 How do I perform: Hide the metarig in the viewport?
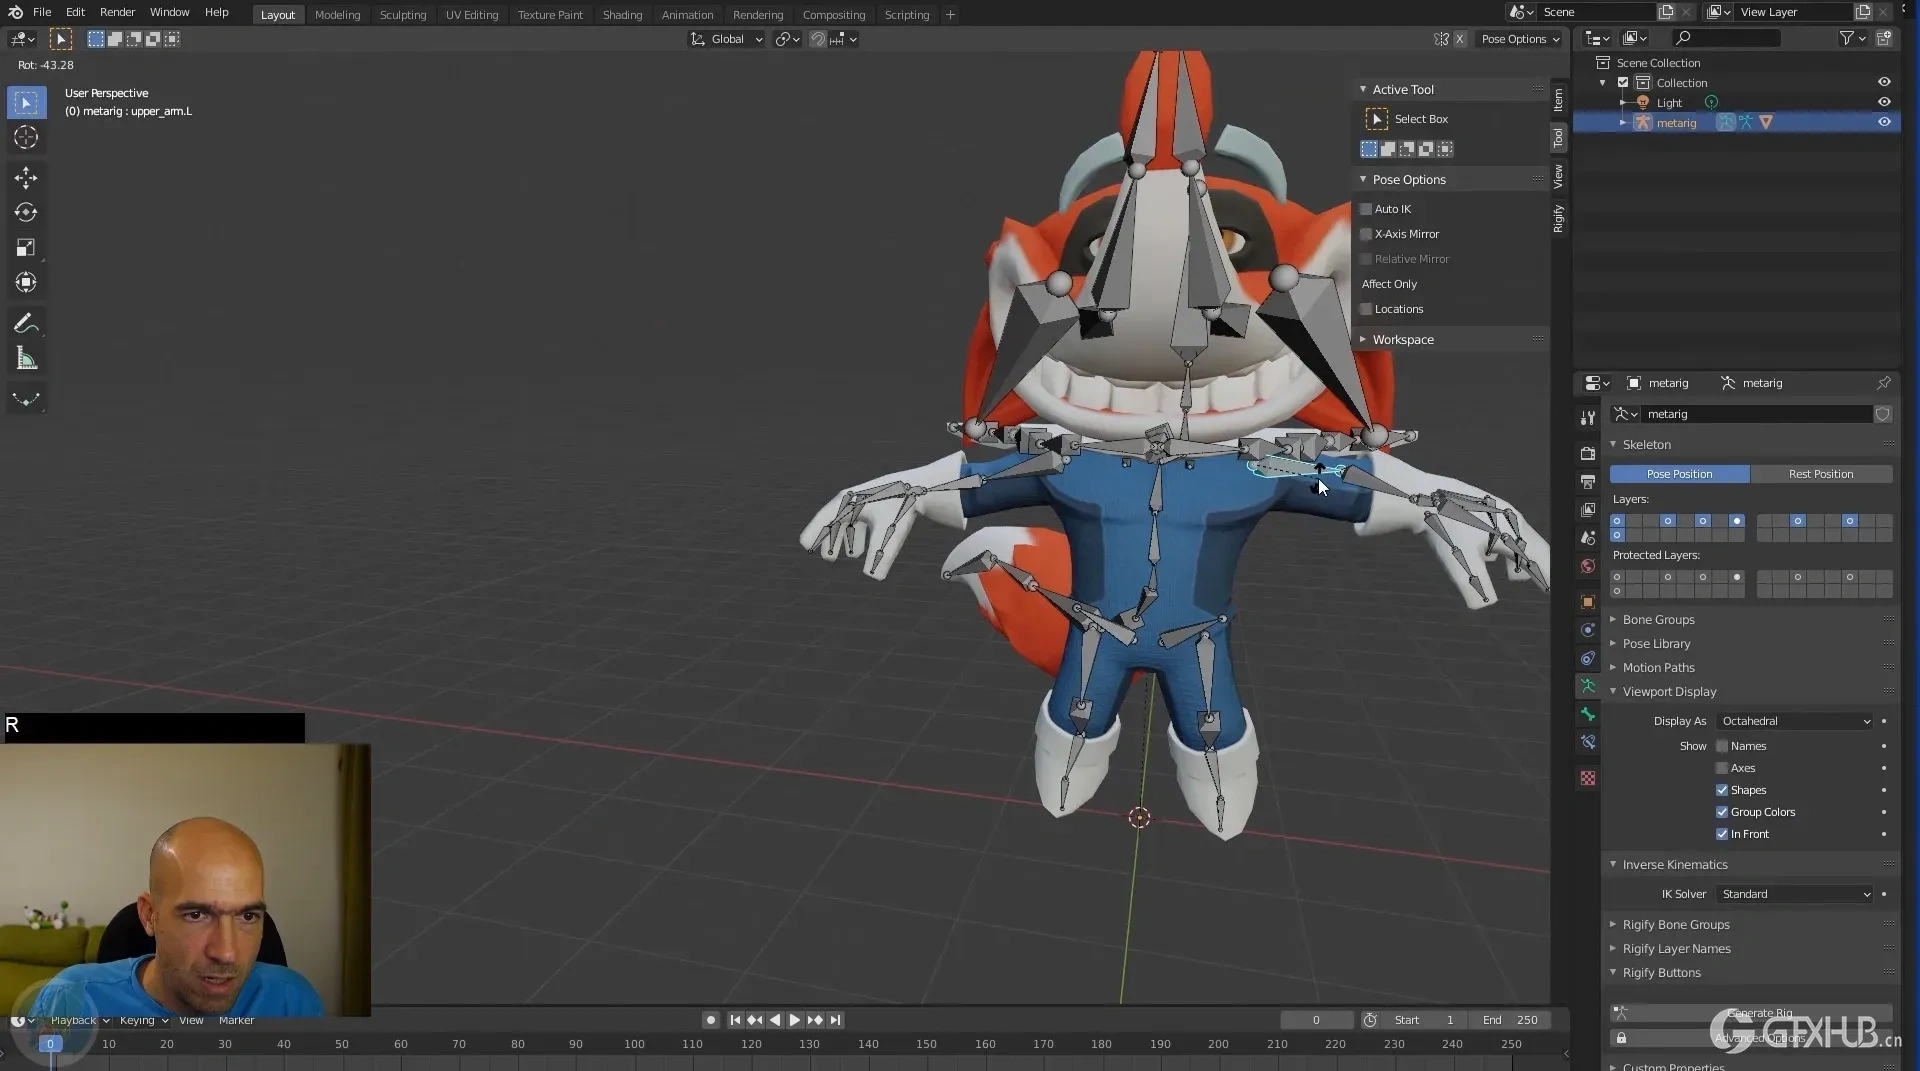[1884, 122]
